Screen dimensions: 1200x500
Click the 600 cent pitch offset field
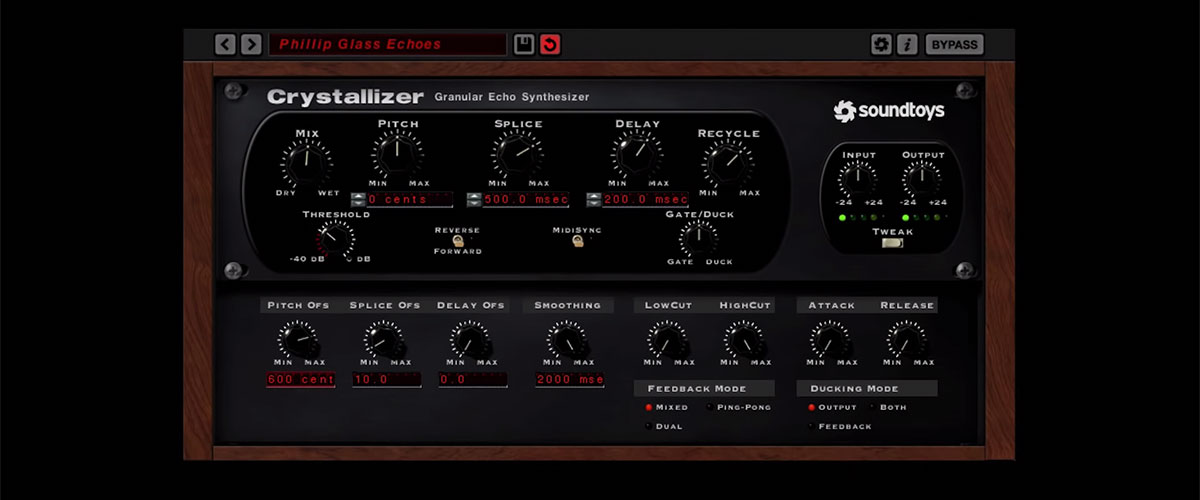pyautogui.click(x=301, y=380)
